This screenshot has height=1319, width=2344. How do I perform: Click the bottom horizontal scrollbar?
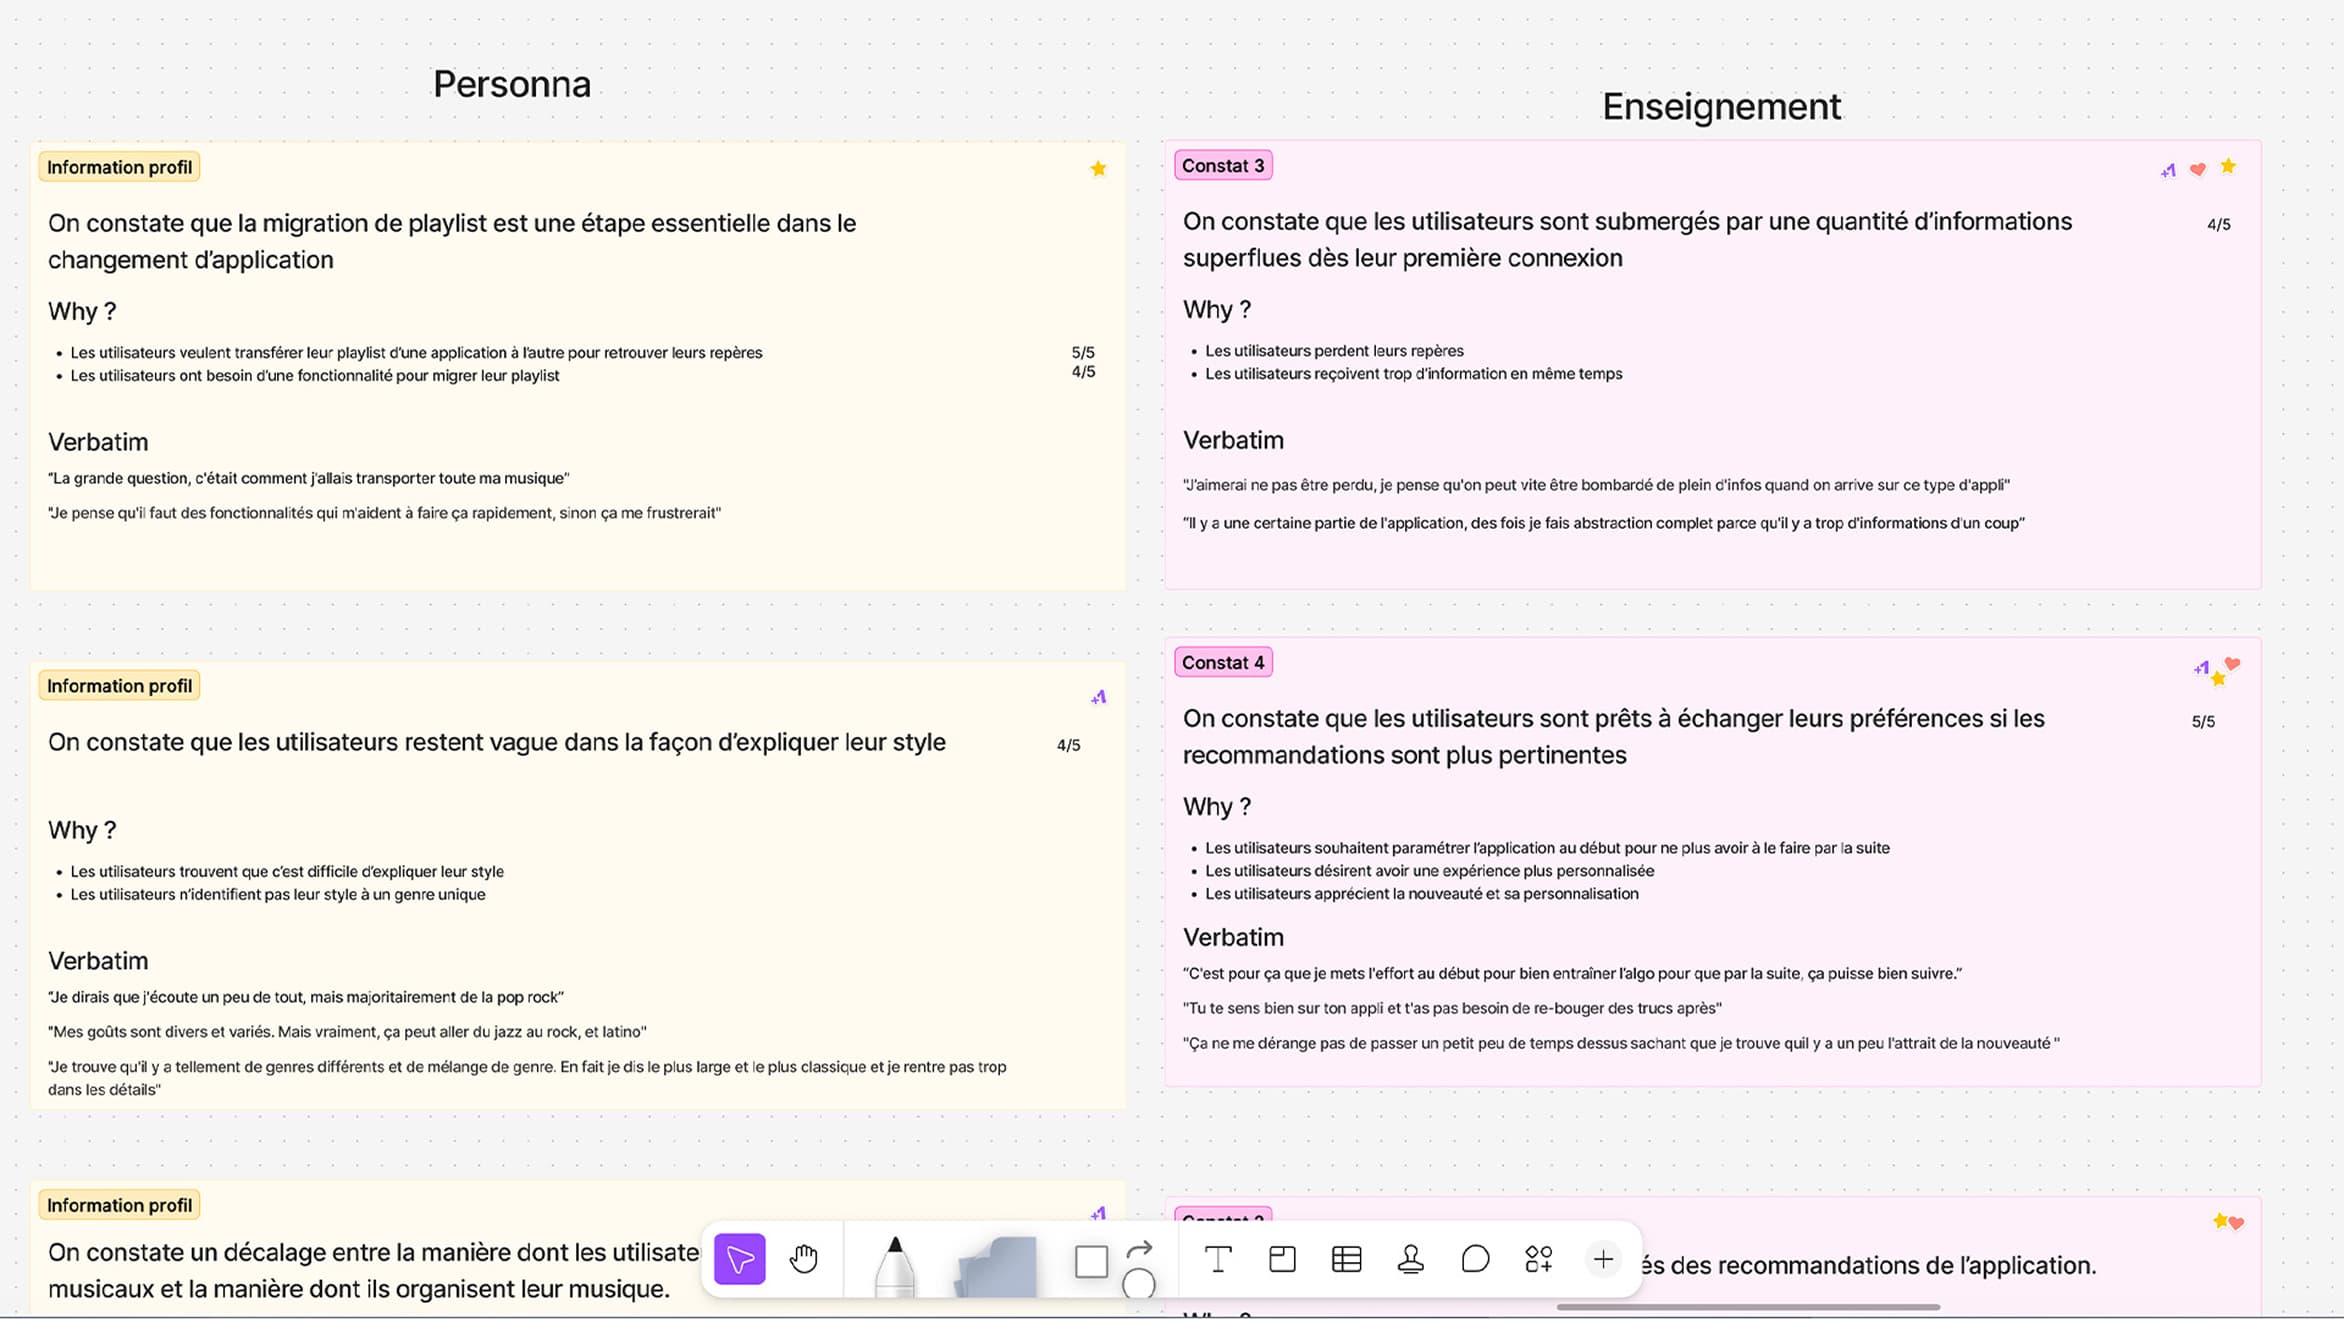pos(1748,1307)
